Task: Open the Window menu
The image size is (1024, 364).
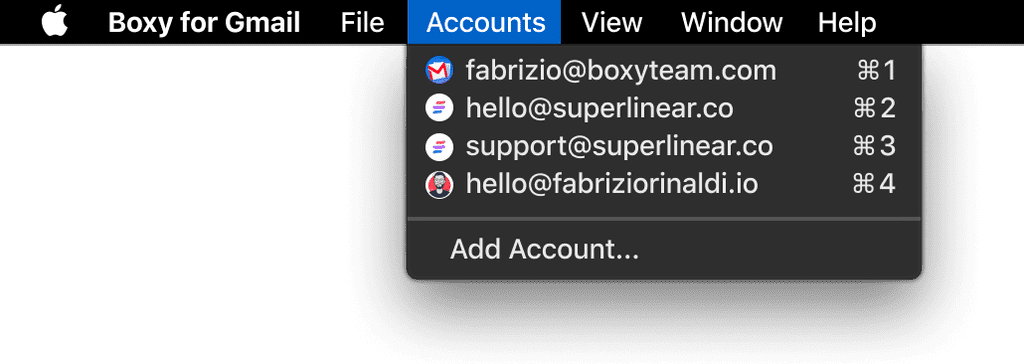Action: pos(731,23)
